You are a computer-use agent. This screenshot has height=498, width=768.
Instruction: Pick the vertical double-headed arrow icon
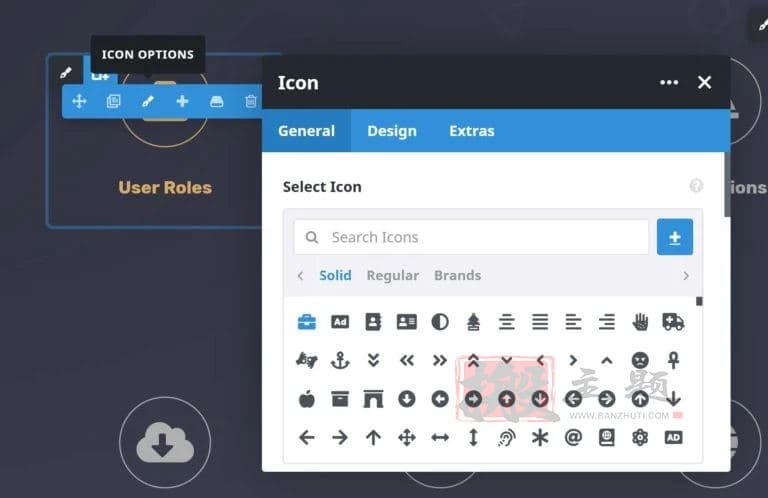pyautogui.click(x=473, y=437)
